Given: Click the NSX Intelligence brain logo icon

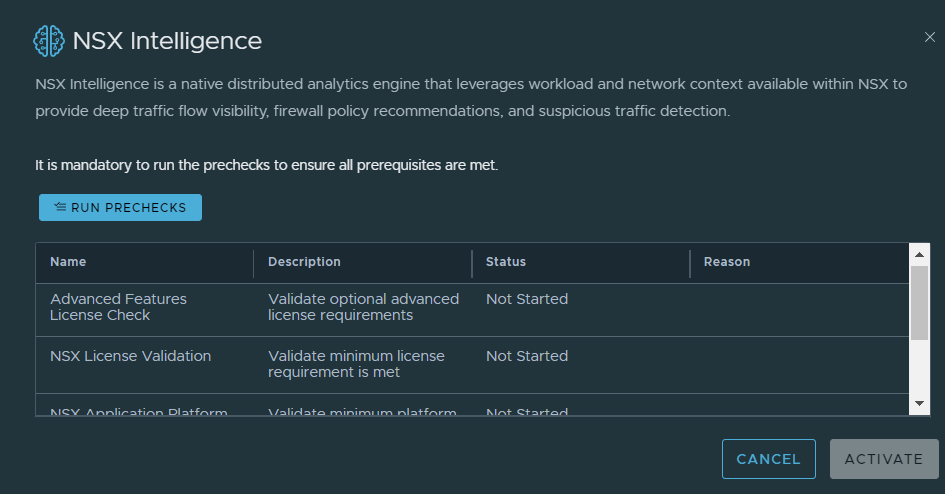Looking at the screenshot, I should pos(49,41).
